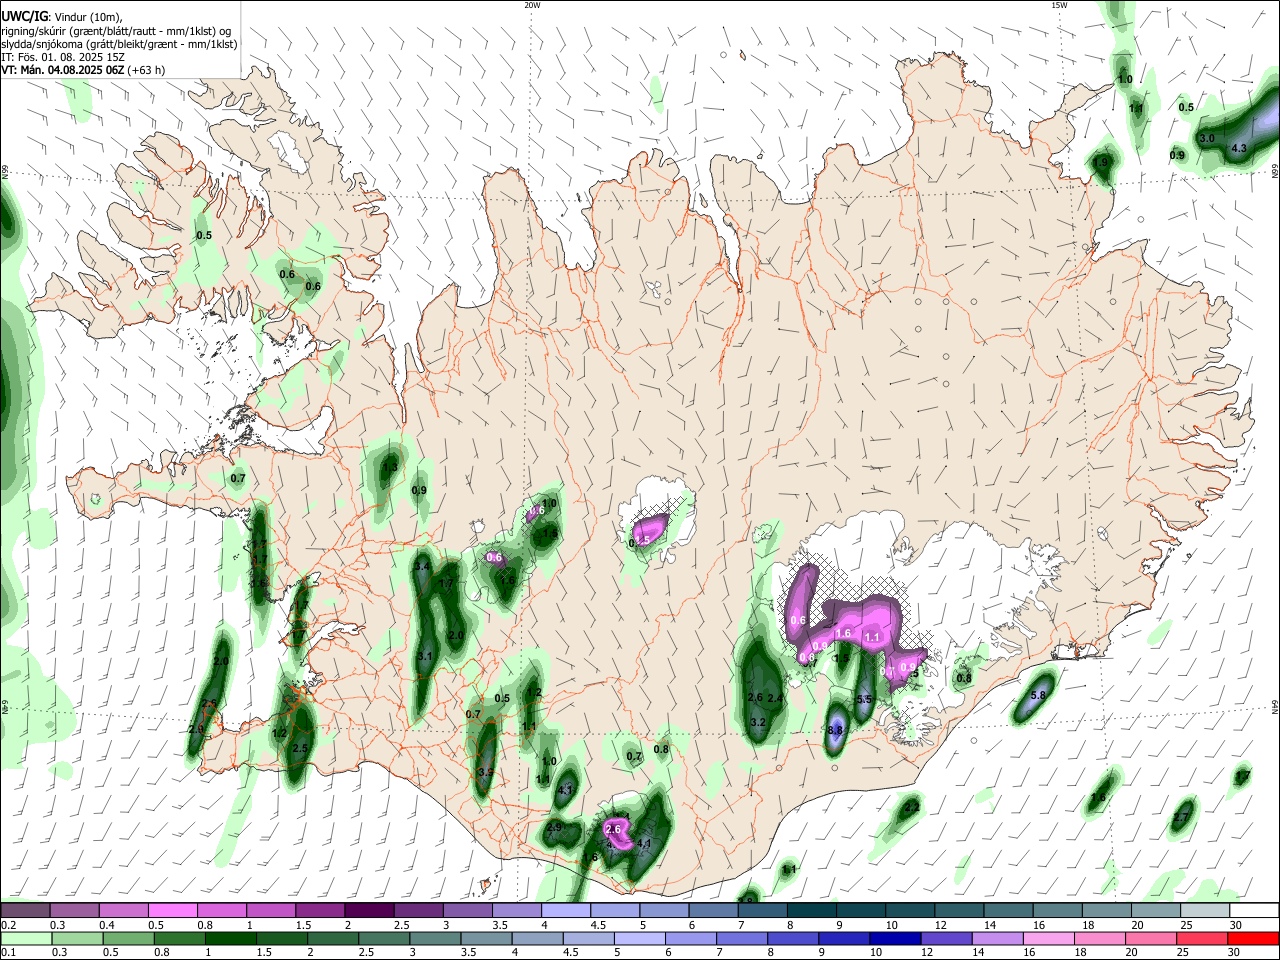The height and width of the screenshot is (960, 1280).
Task: Click the darkest purple swatch between 2 and 2.5 in the upper legend
Action: 369,910
